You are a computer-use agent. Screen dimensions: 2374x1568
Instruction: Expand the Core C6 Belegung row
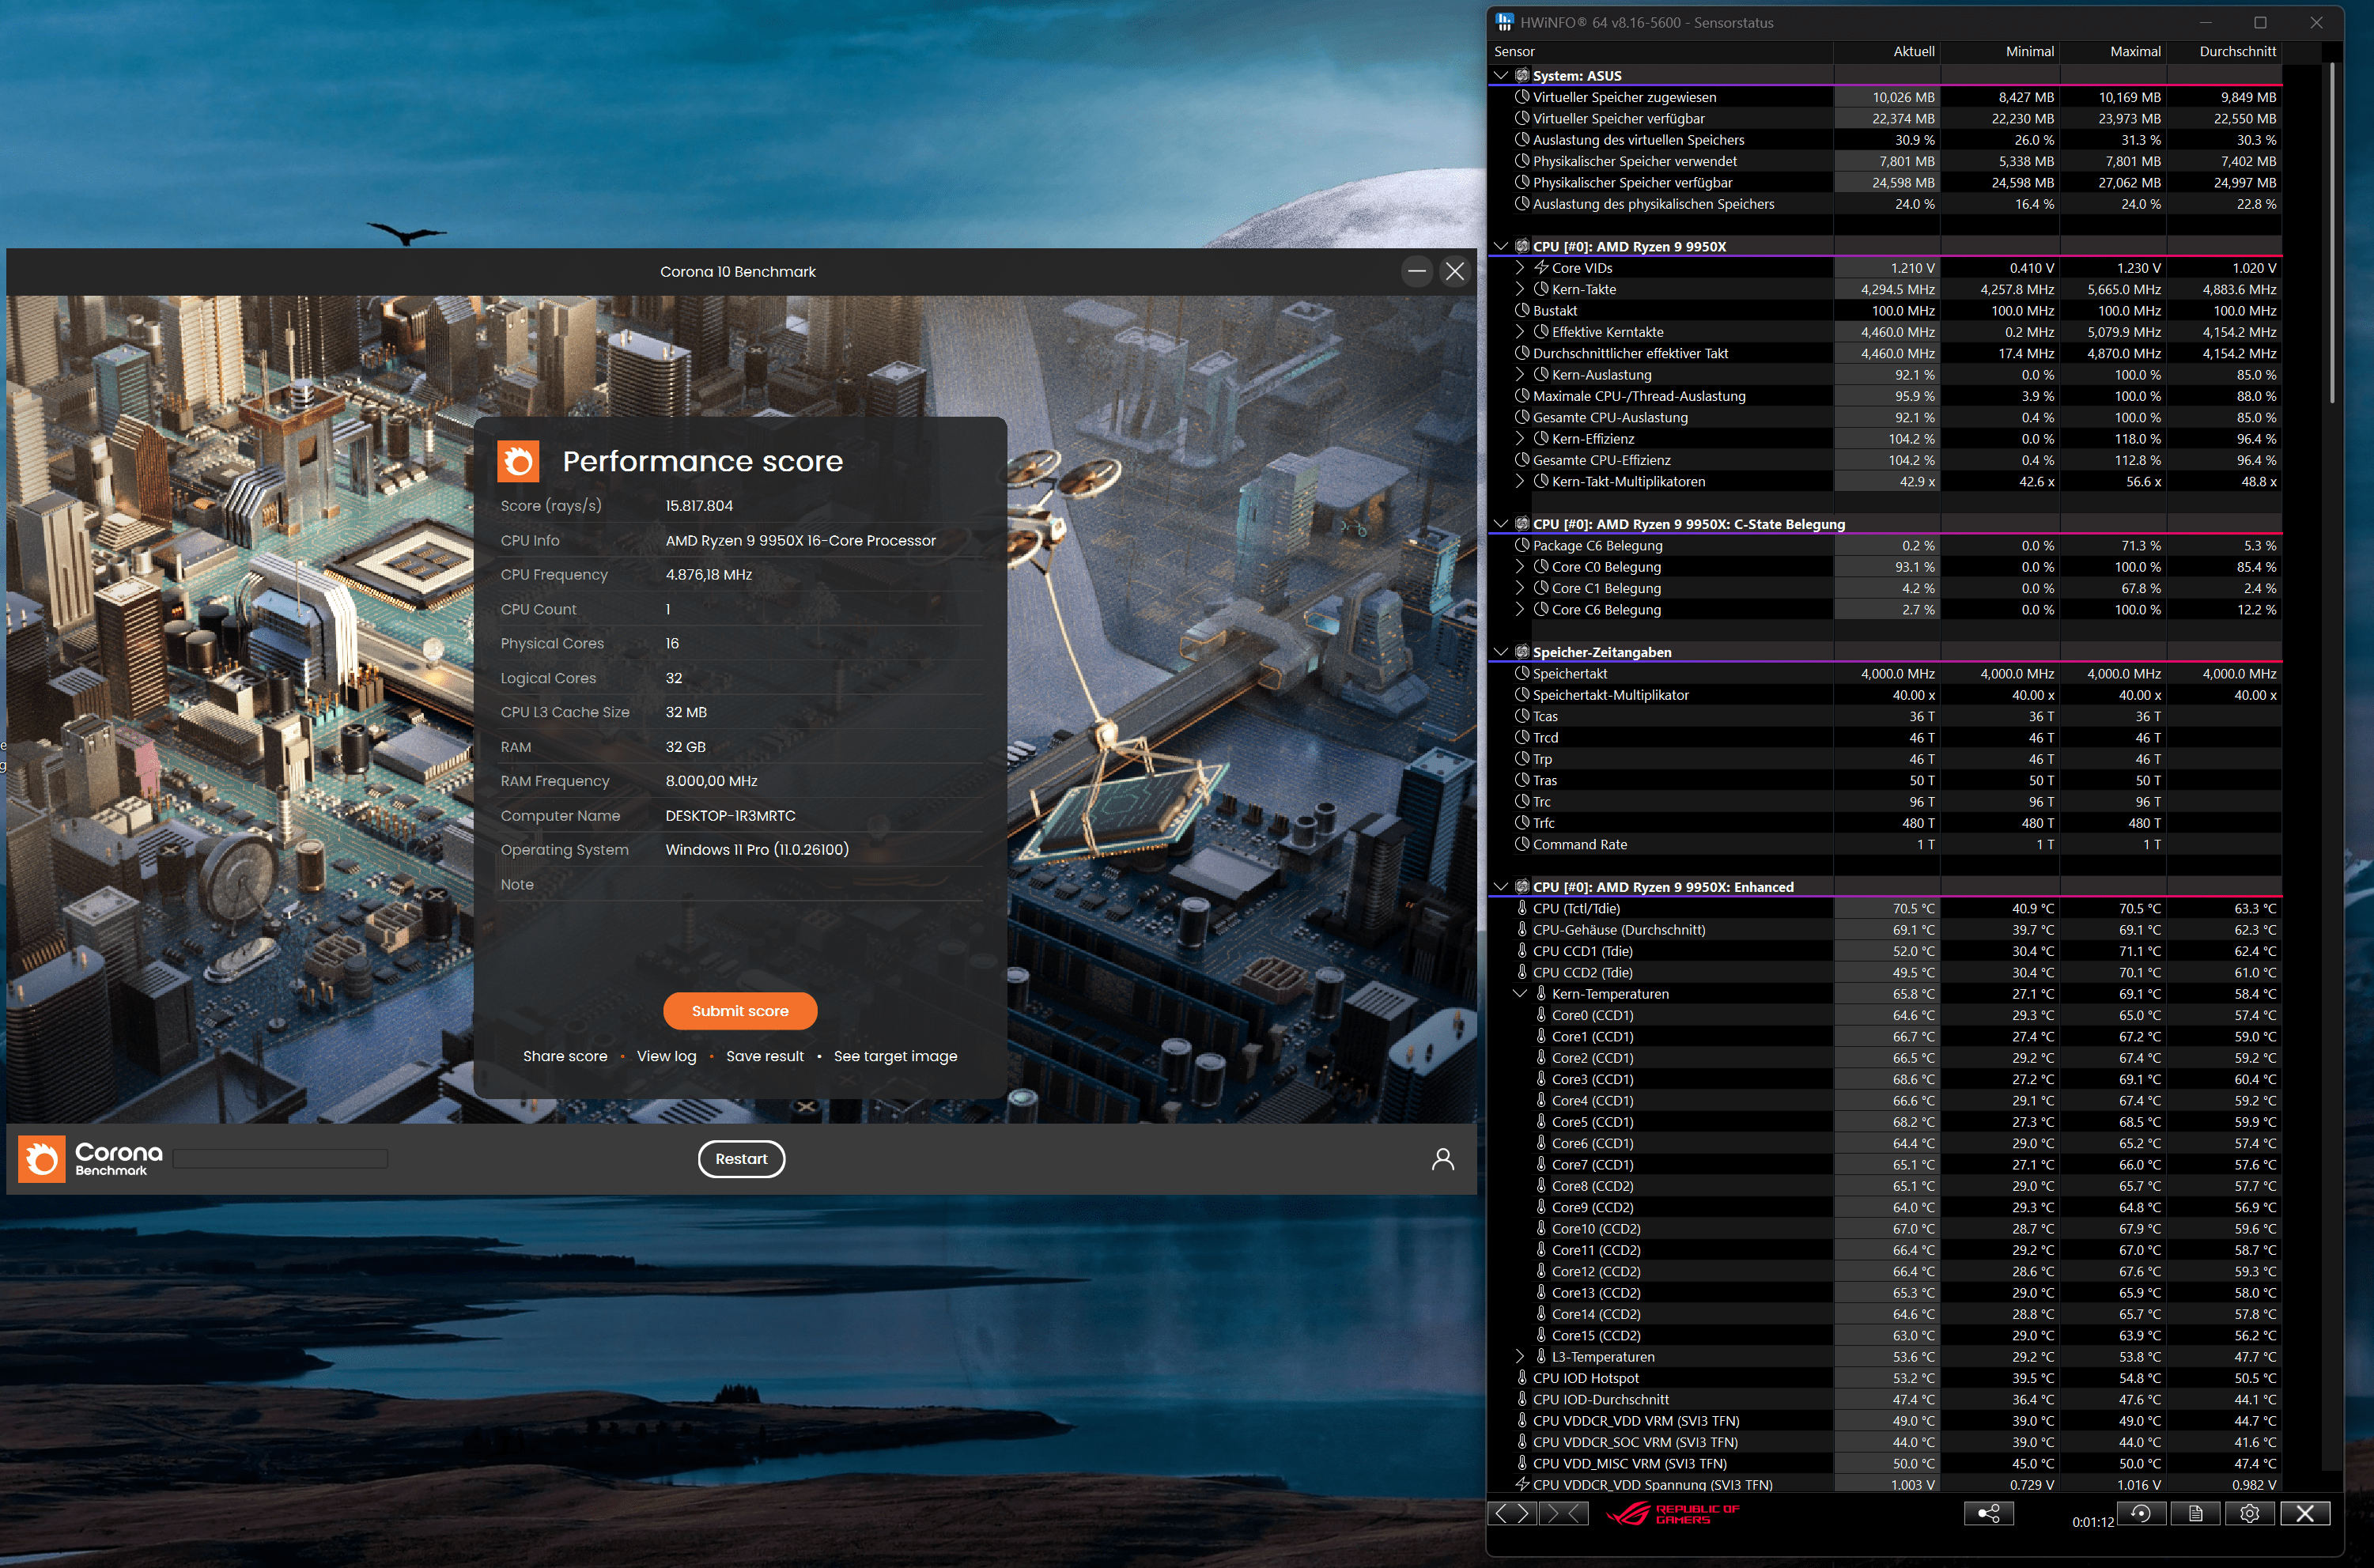(1520, 610)
